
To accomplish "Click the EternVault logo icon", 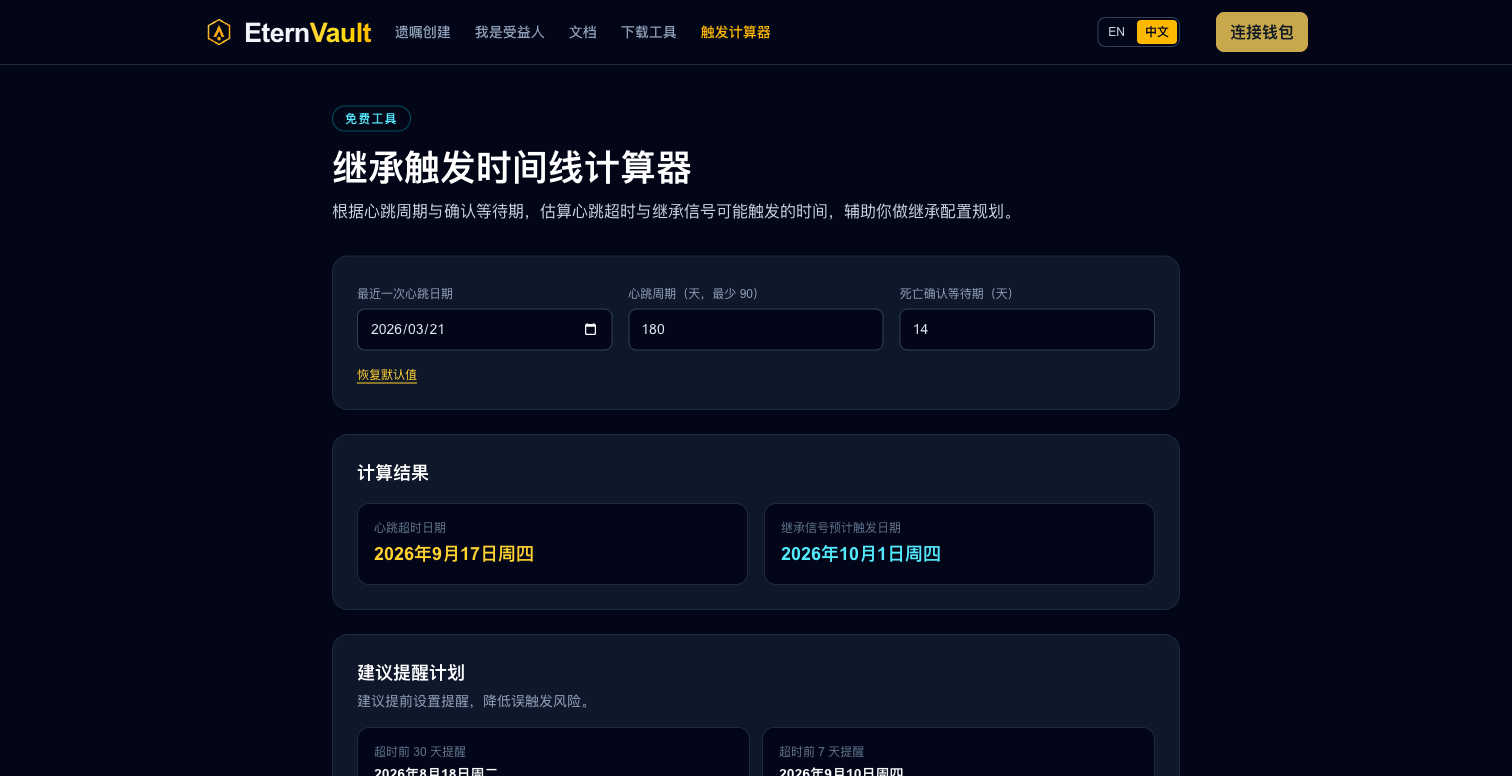I will (x=219, y=32).
